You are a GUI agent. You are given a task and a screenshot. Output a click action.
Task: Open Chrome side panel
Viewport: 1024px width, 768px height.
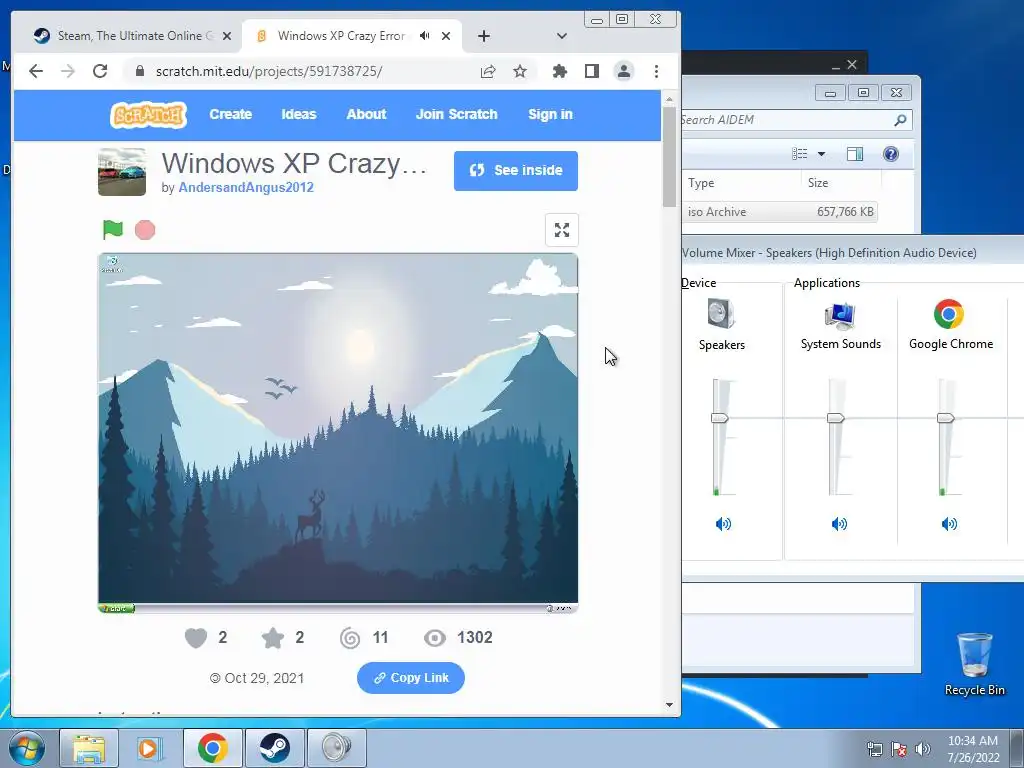click(x=592, y=71)
